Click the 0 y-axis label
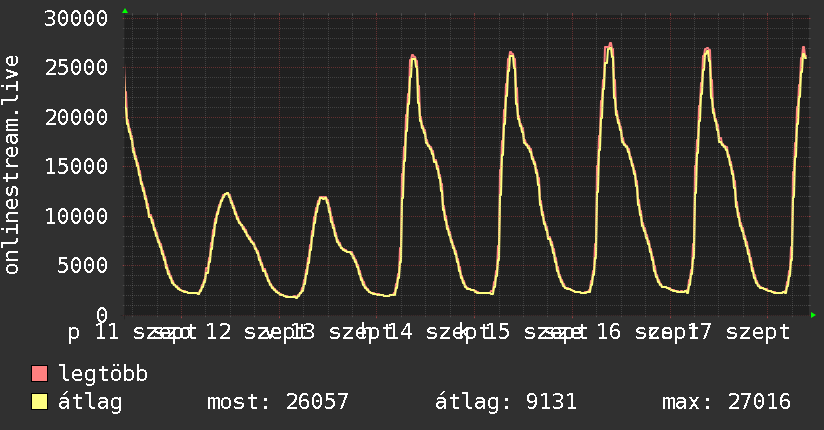Screen dimensions: 824x430 point(102,314)
